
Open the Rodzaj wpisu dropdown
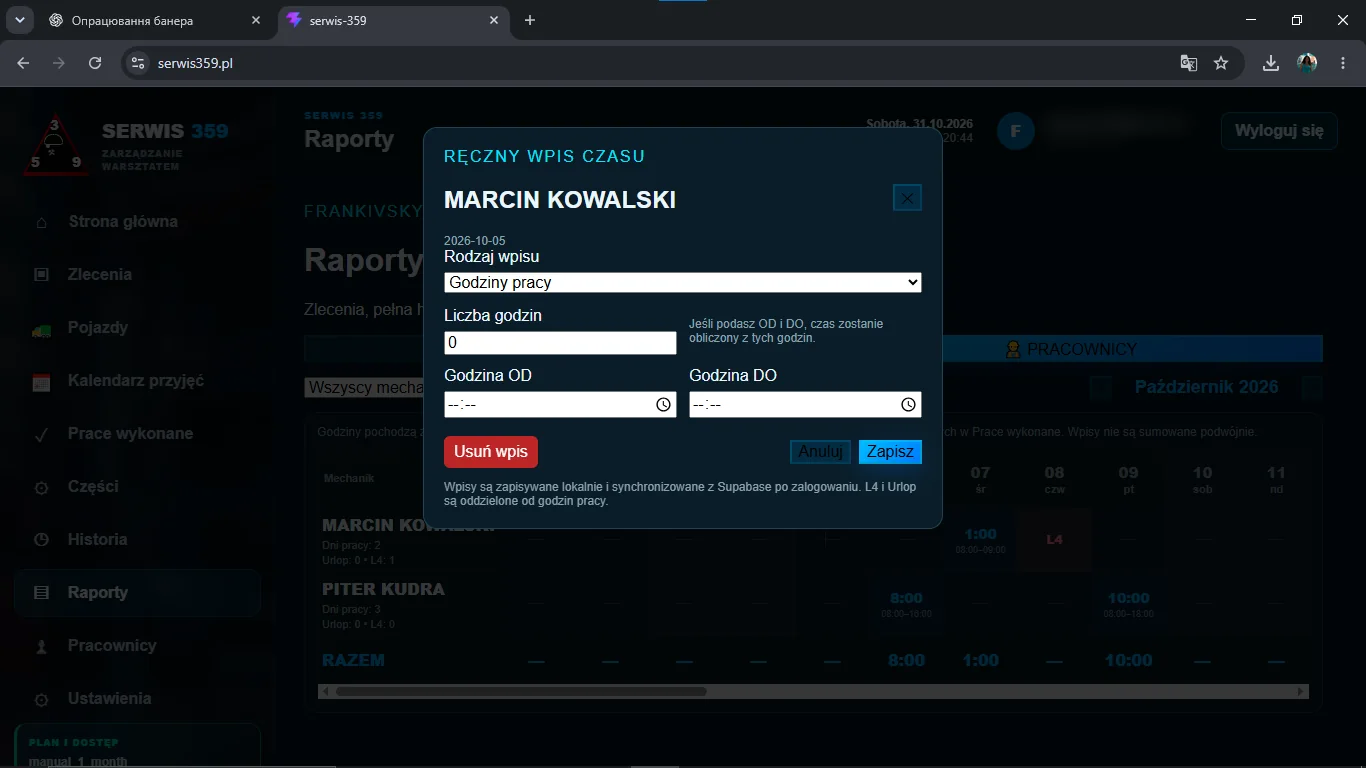pos(683,282)
